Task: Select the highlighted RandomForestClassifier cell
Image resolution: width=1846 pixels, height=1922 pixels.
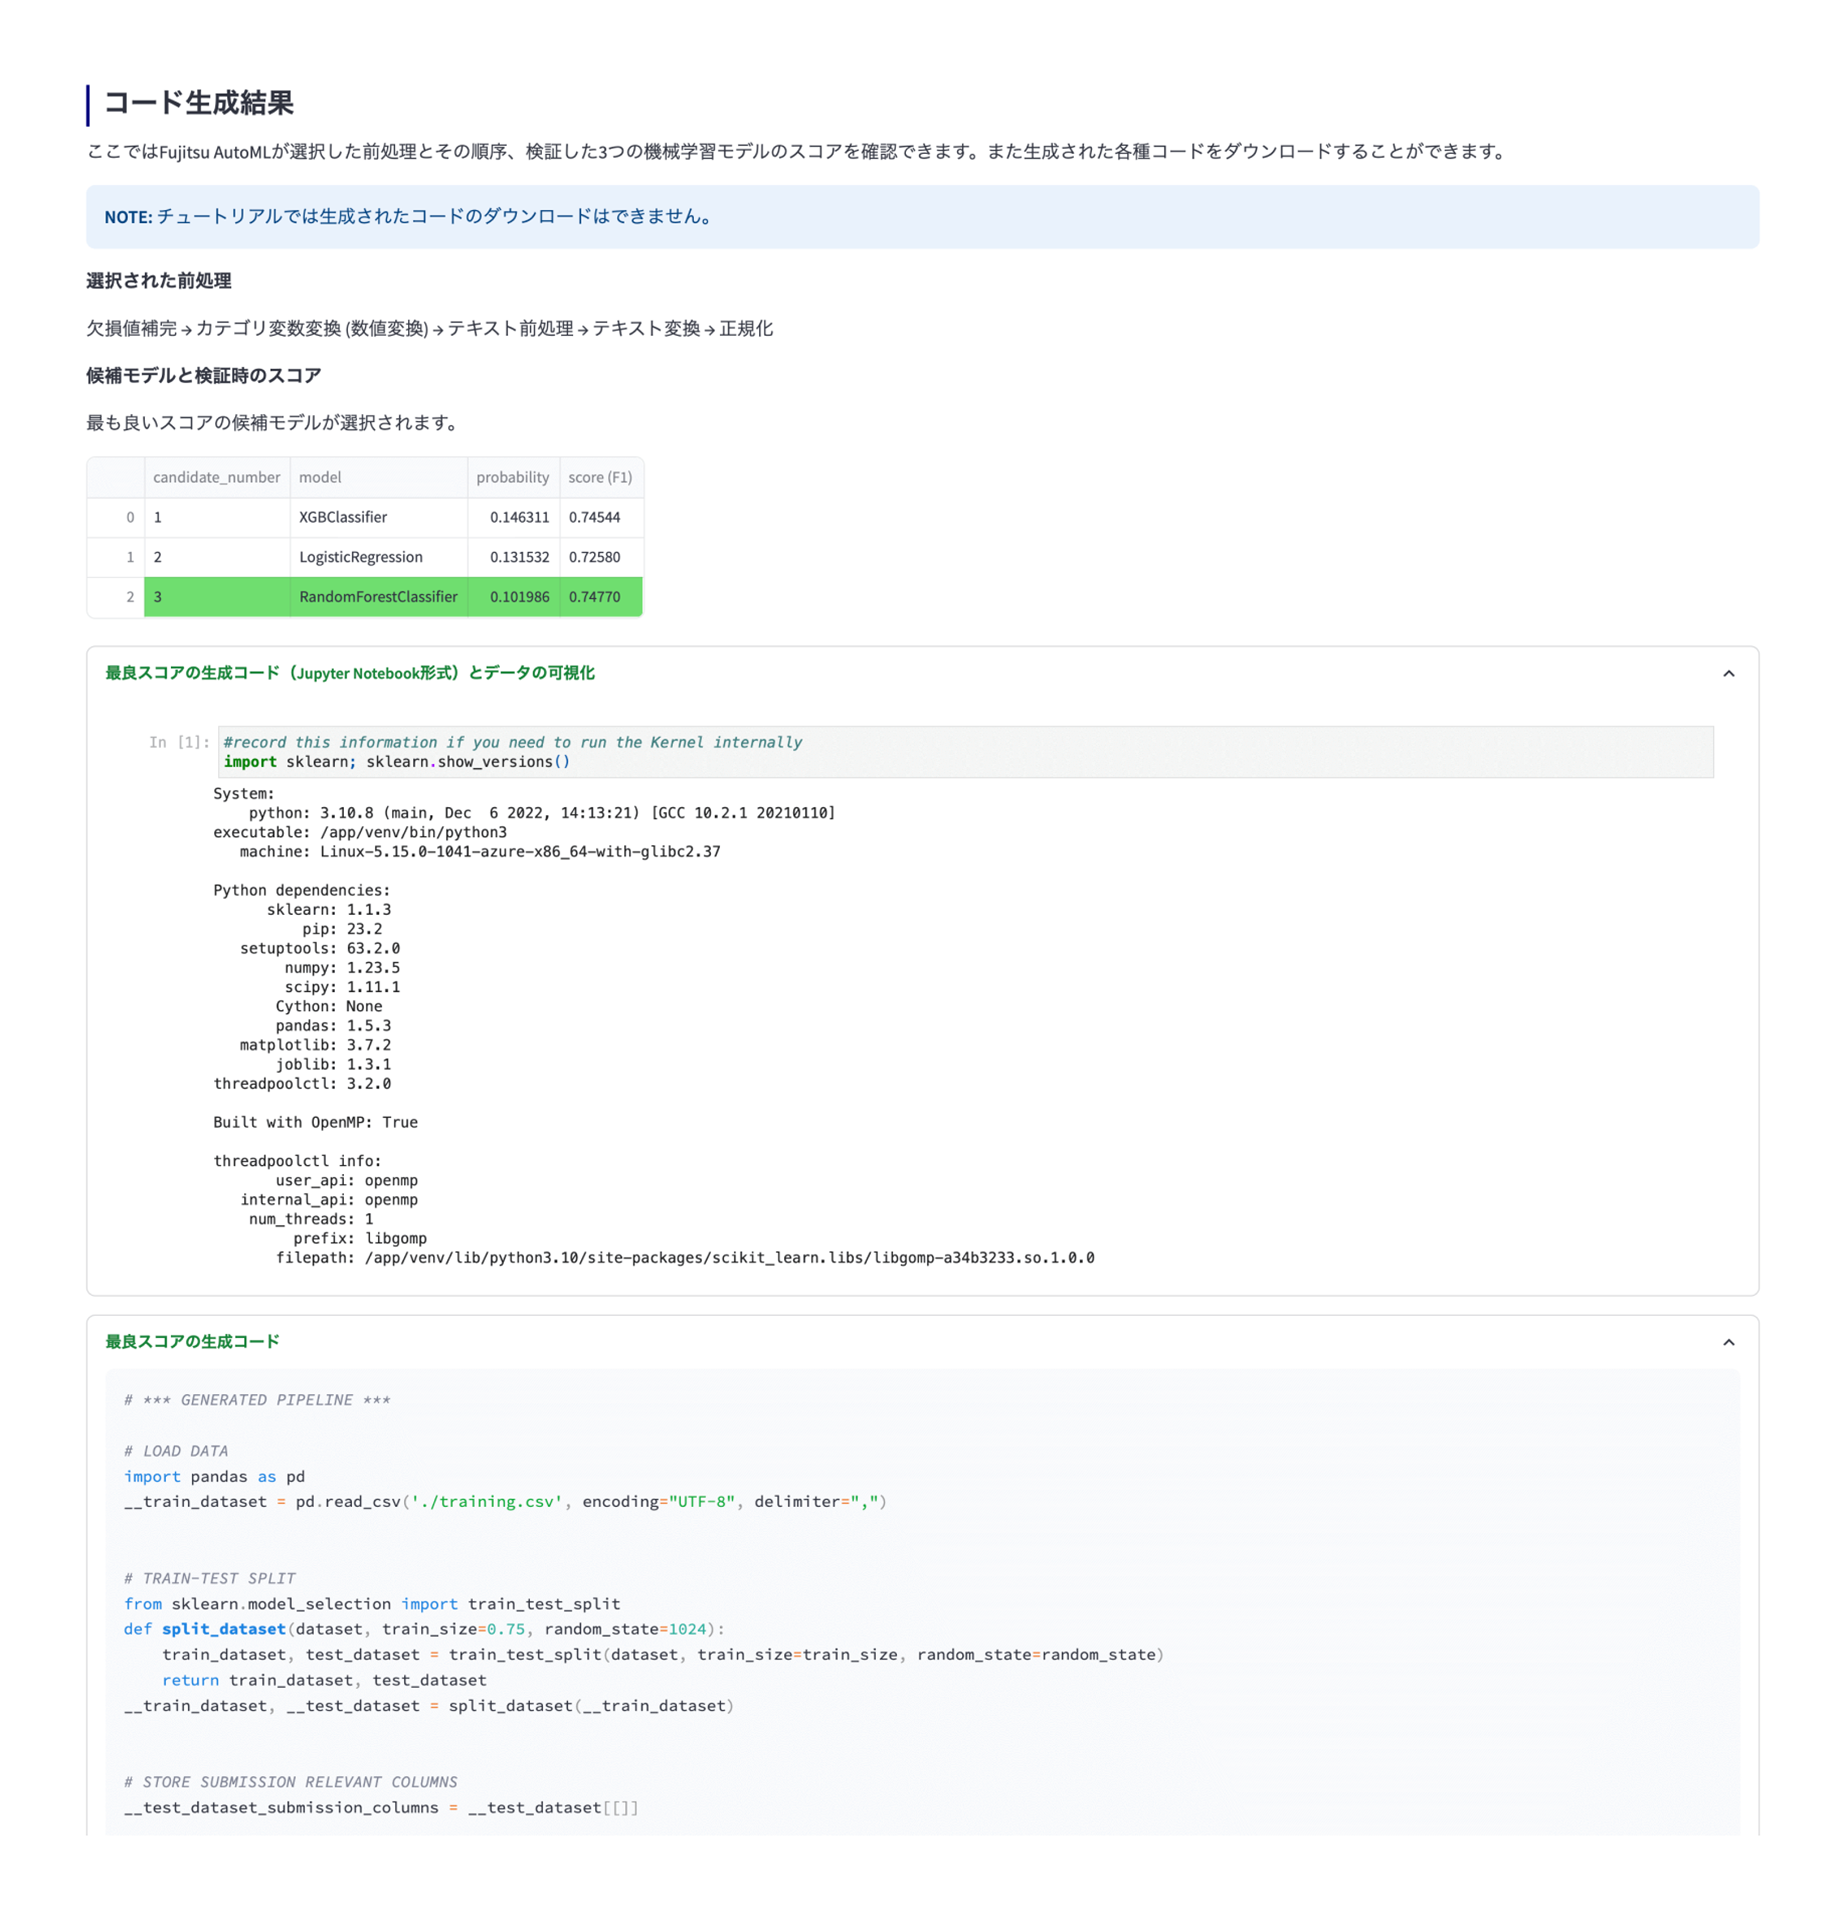Action: tap(378, 597)
